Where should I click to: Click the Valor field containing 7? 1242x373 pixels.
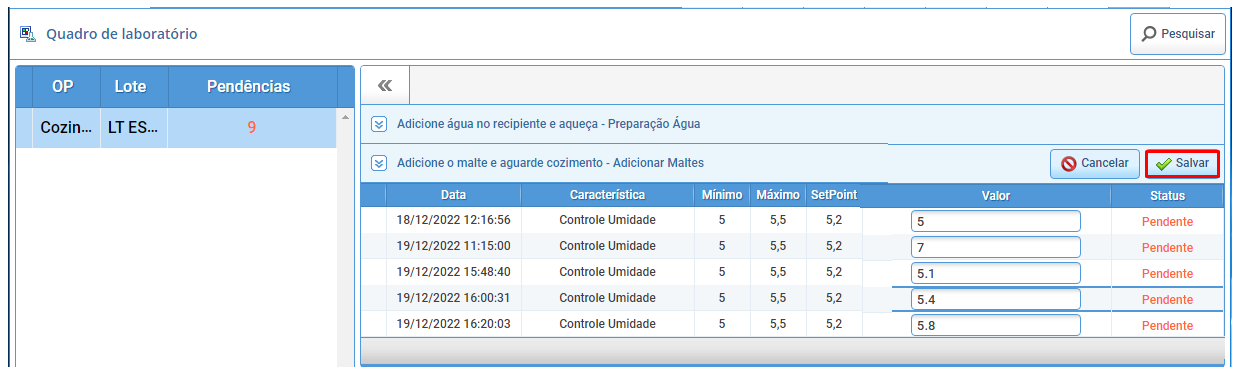pyautogui.click(x=995, y=247)
